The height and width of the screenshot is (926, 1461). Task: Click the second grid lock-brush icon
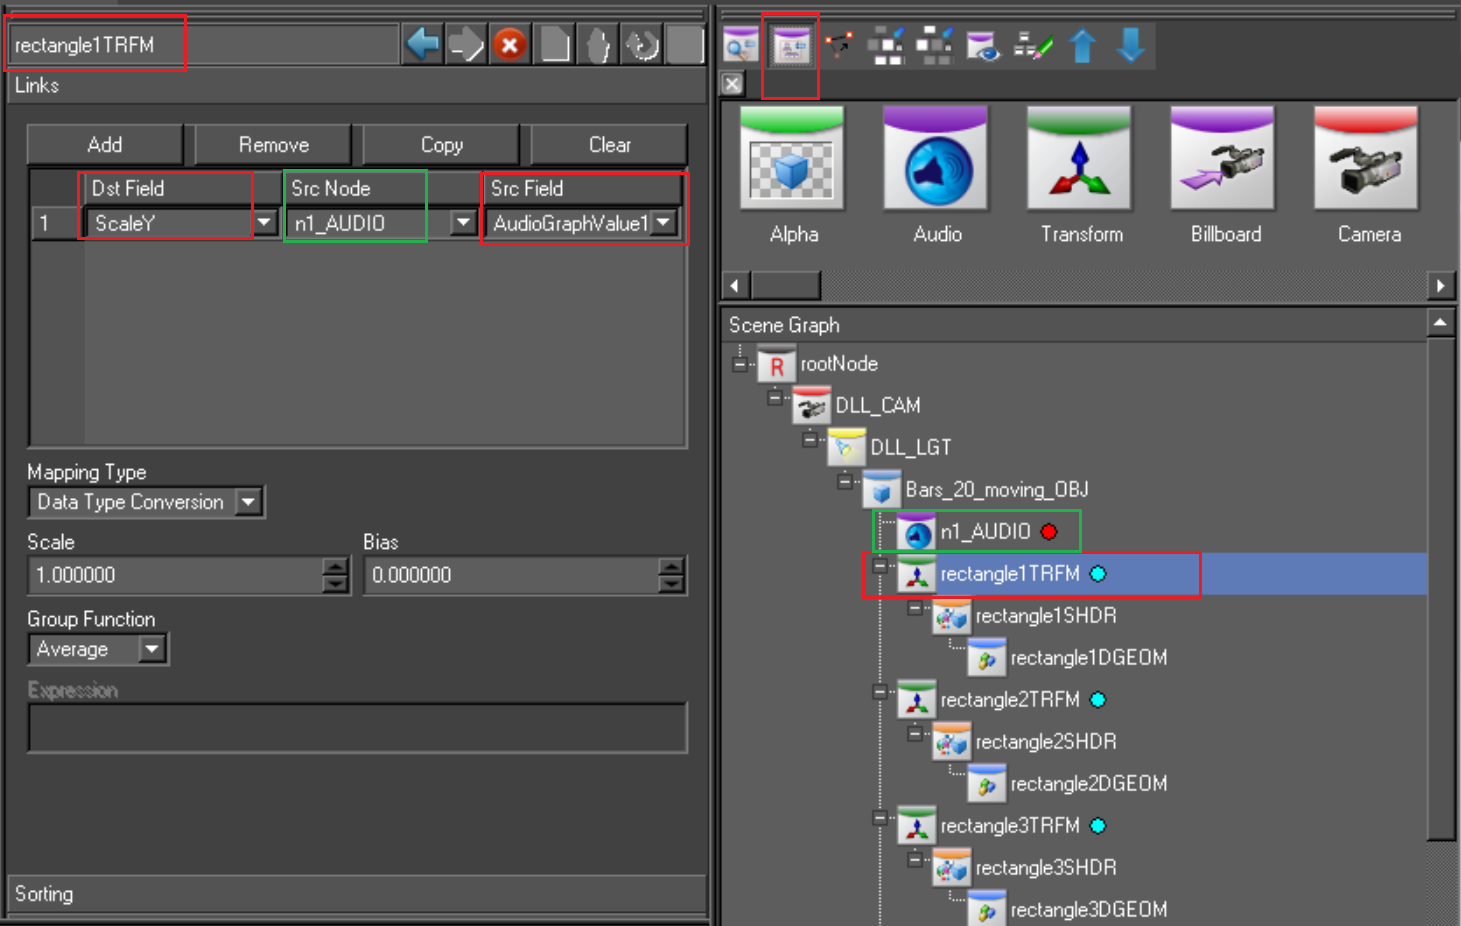(934, 46)
